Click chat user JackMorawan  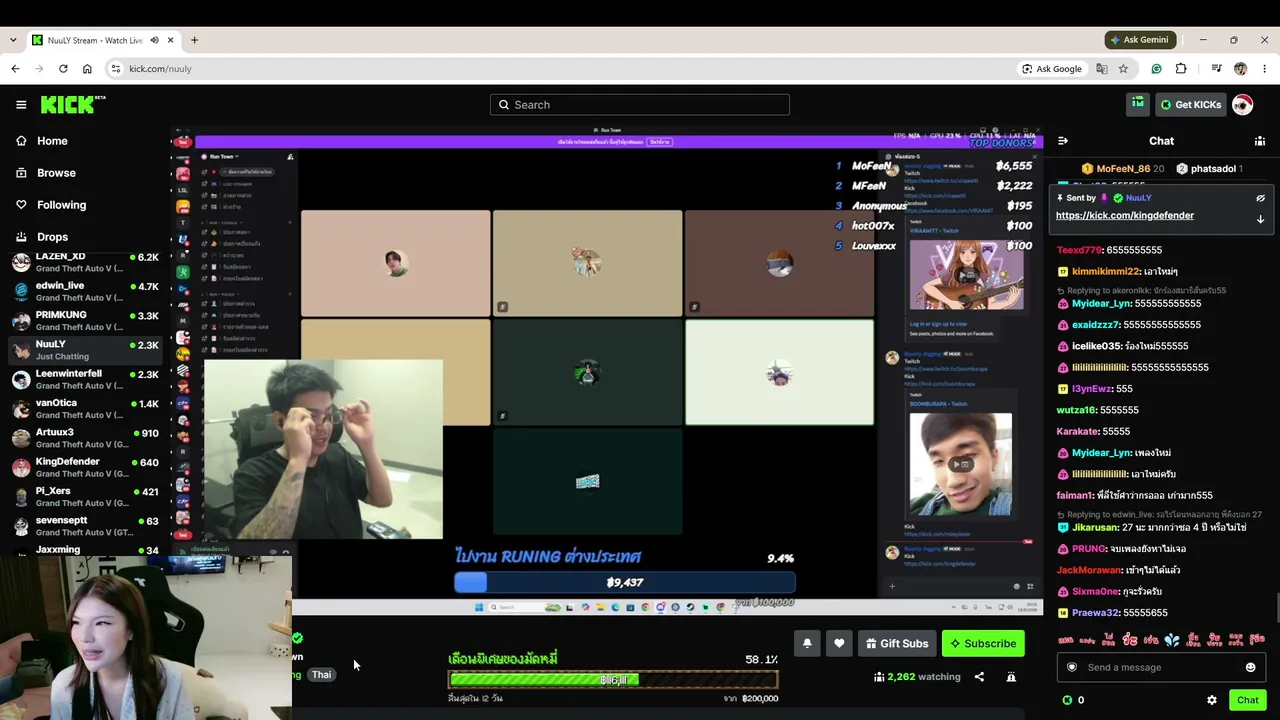[1088, 570]
